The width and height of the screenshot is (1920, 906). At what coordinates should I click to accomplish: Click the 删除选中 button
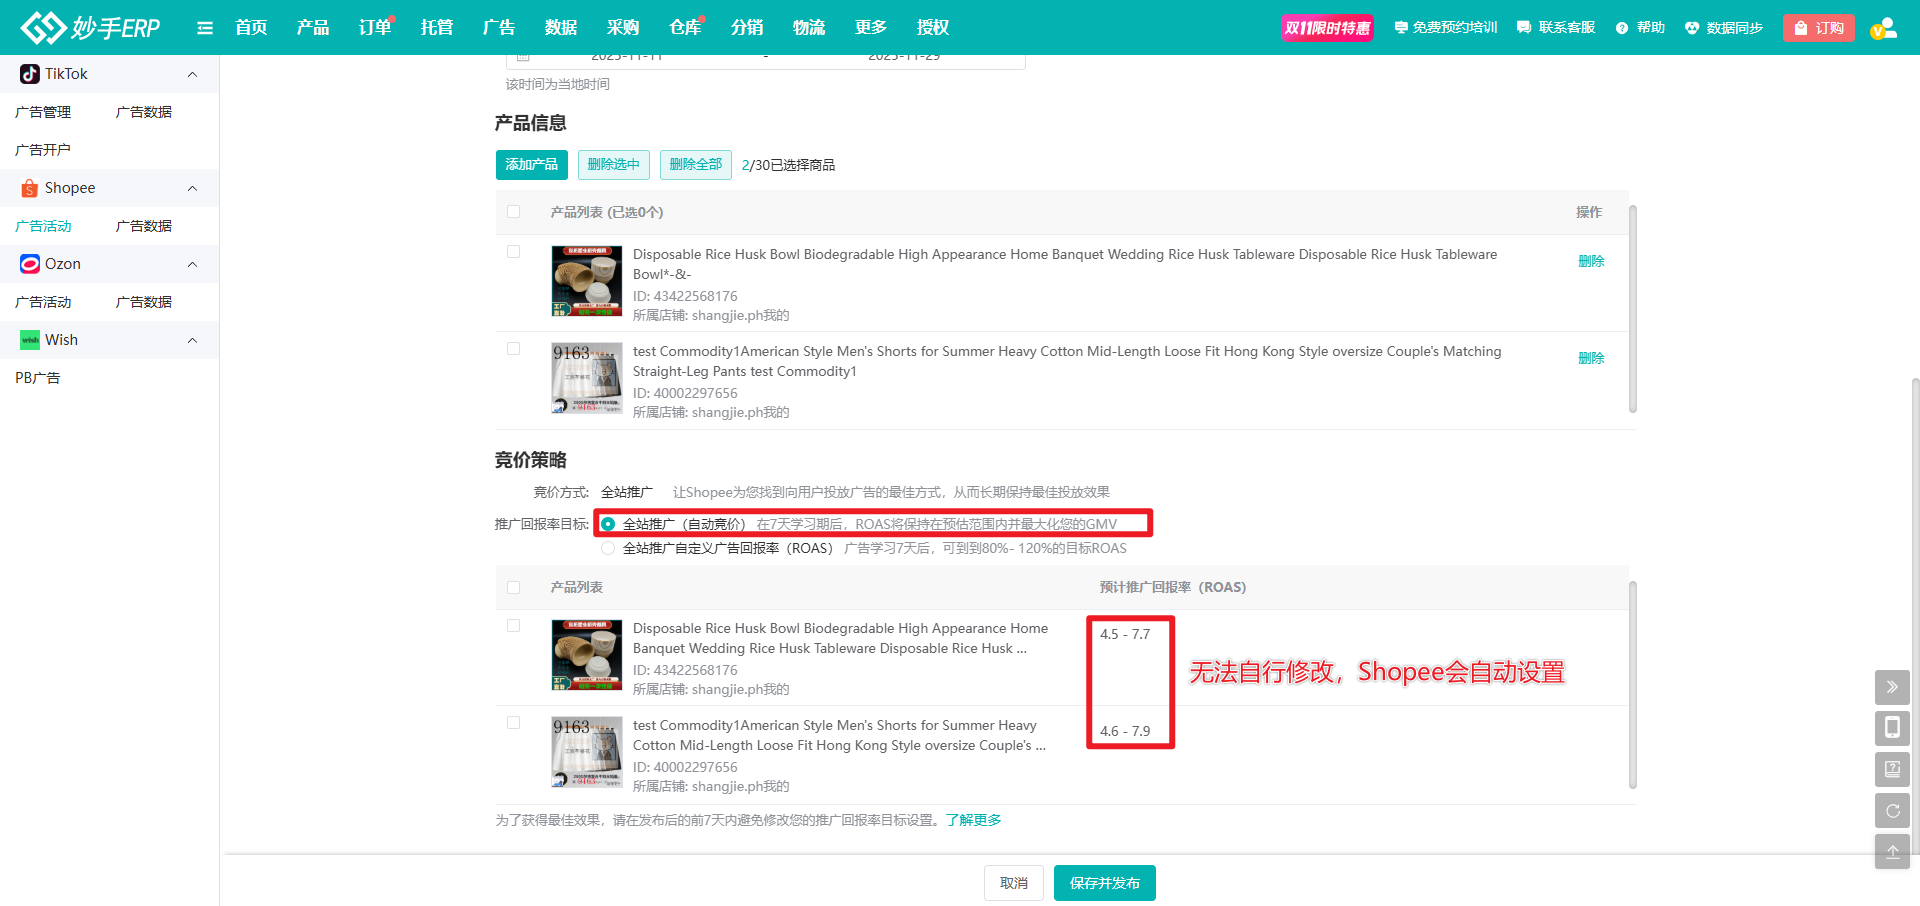614,165
